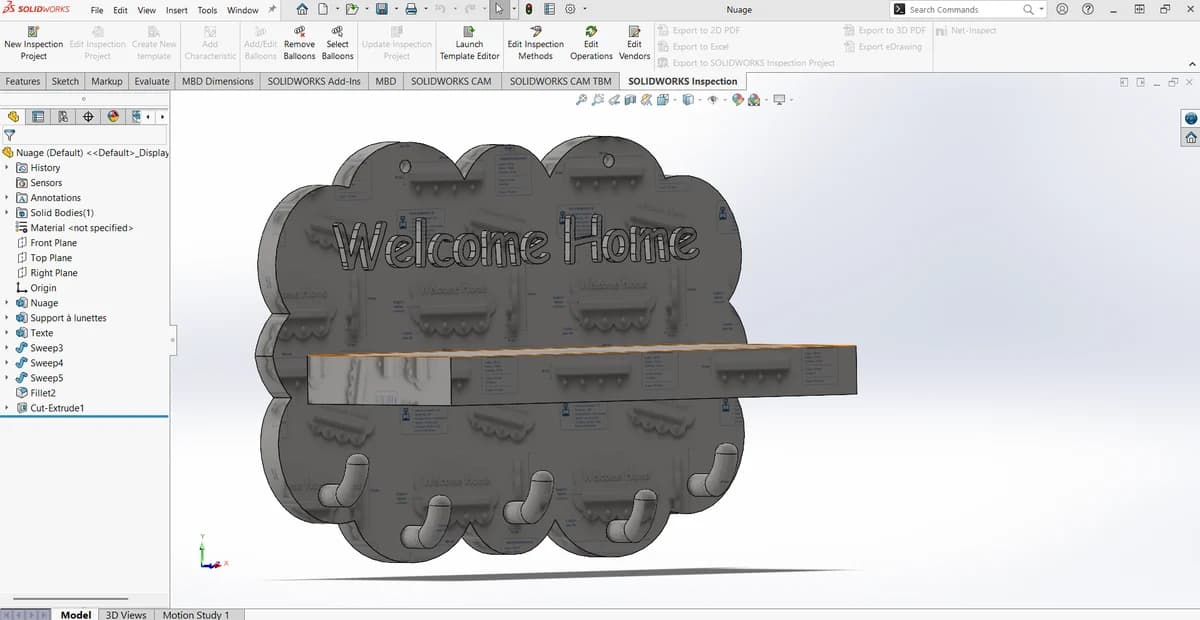1200x620 pixels.
Task: Switch to the ConfigurationManager tab icon
Action: (64, 116)
